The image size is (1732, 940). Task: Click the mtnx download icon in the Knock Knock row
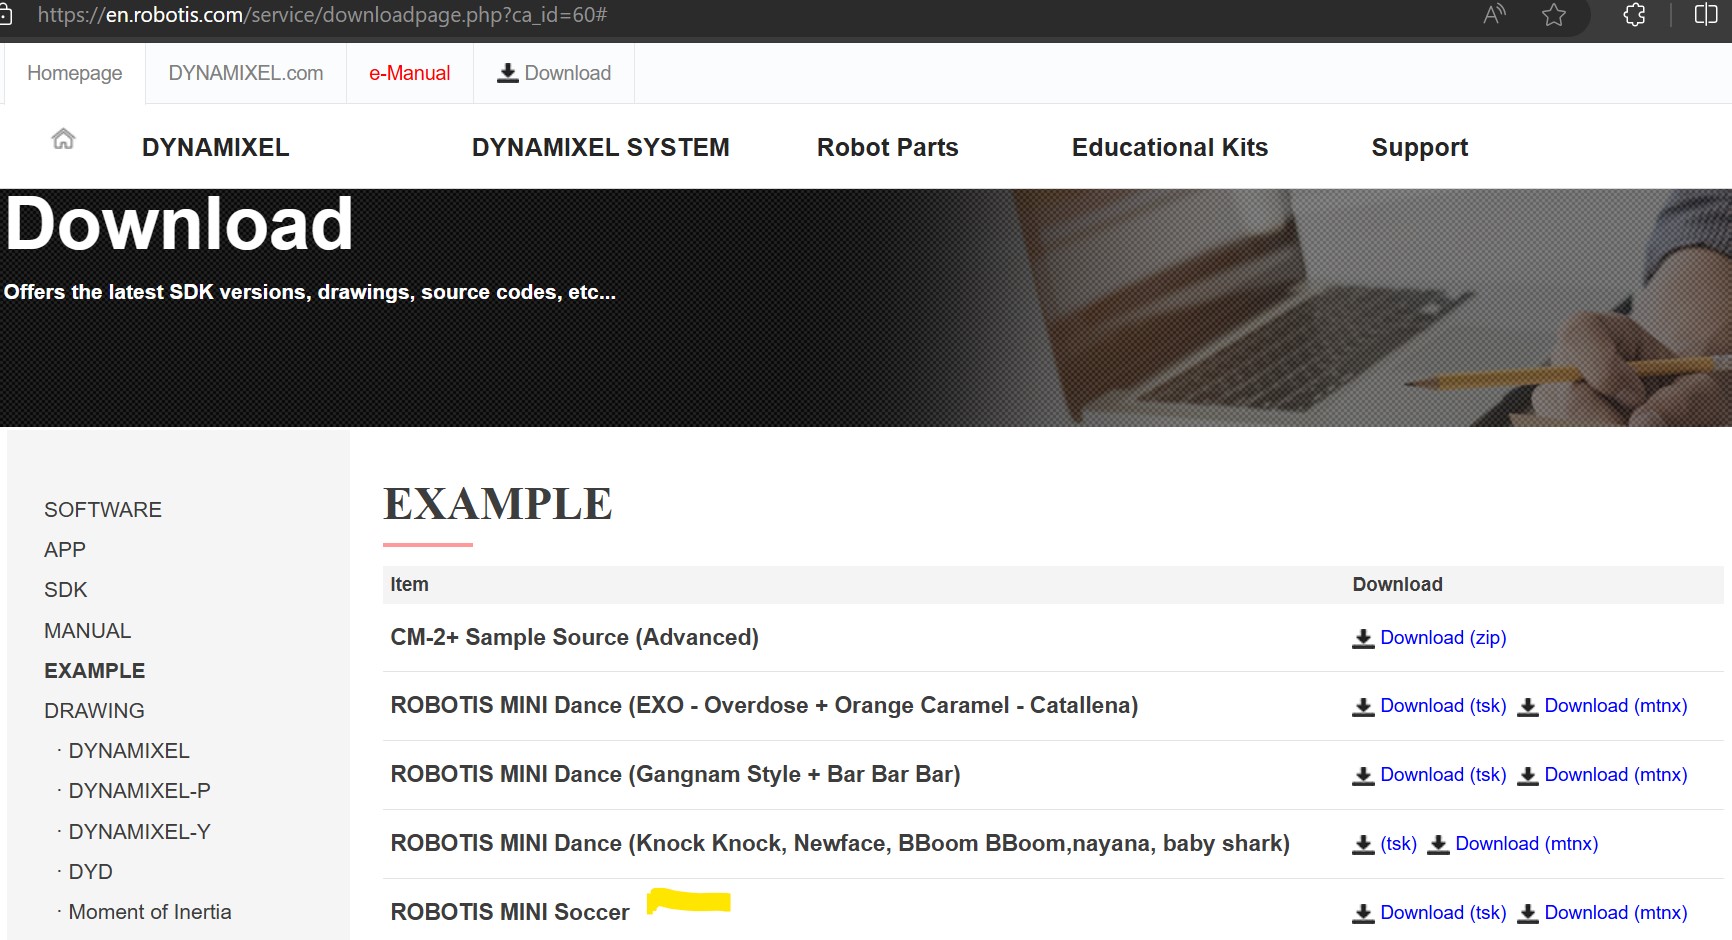pos(1438,845)
